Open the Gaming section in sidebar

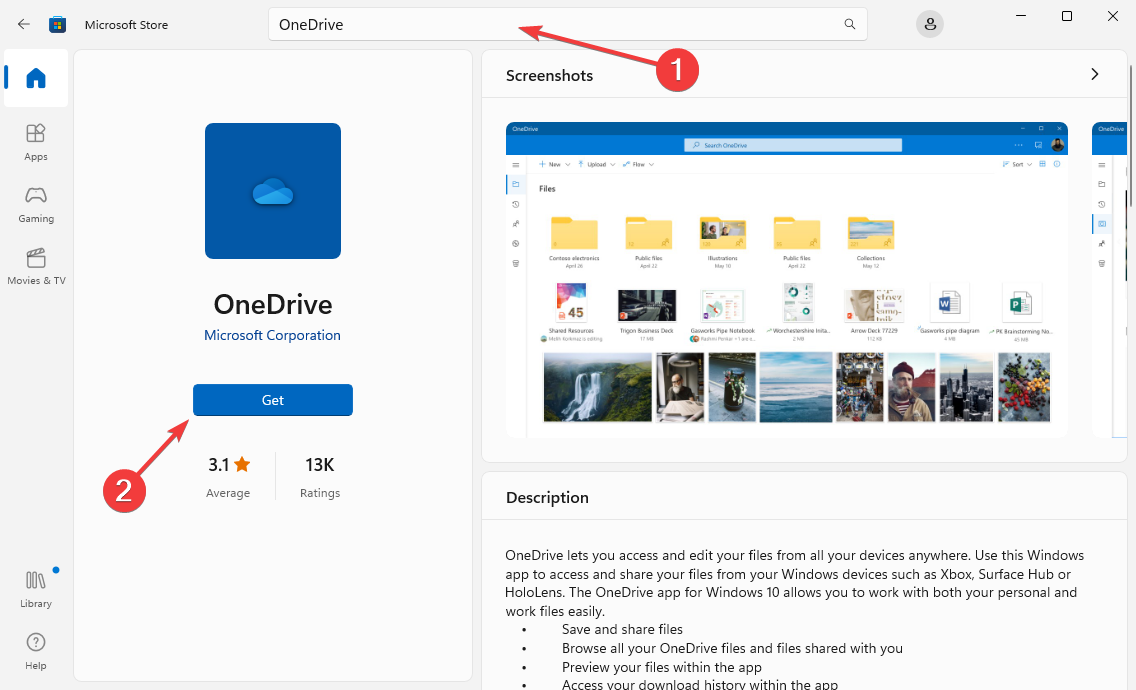click(36, 204)
